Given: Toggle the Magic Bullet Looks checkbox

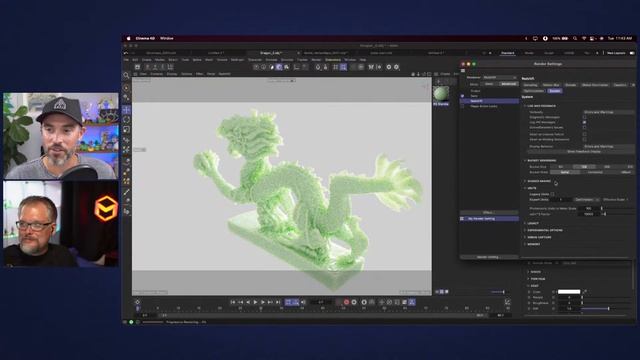Looking at the screenshot, I should 462,106.
